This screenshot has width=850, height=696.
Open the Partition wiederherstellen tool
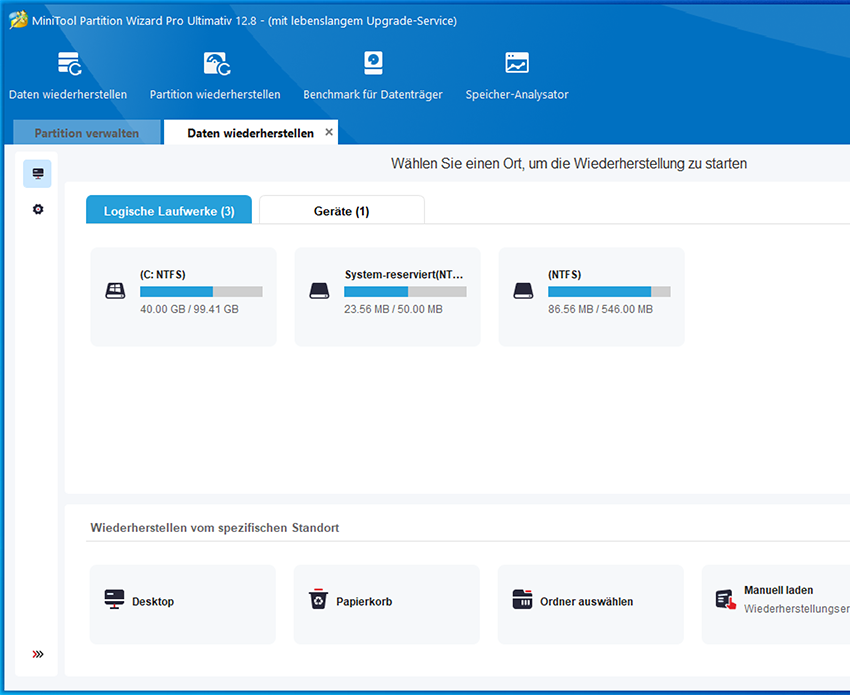(x=215, y=65)
